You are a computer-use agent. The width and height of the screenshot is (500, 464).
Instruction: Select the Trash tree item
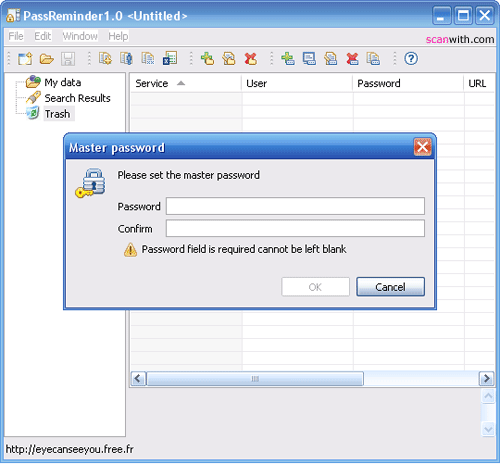tap(58, 114)
